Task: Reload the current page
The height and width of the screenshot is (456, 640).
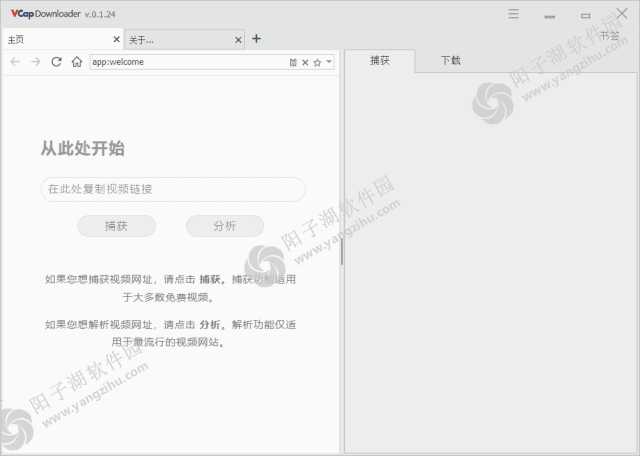Action: click(56, 62)
